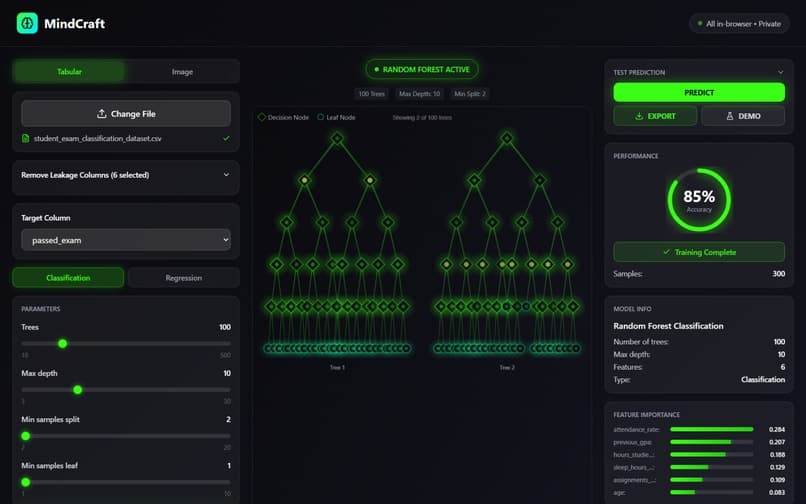Image resolution: width=806 pixels, height=504 pixels.
Task: Click the Target Column label
Action: [46, 218]
